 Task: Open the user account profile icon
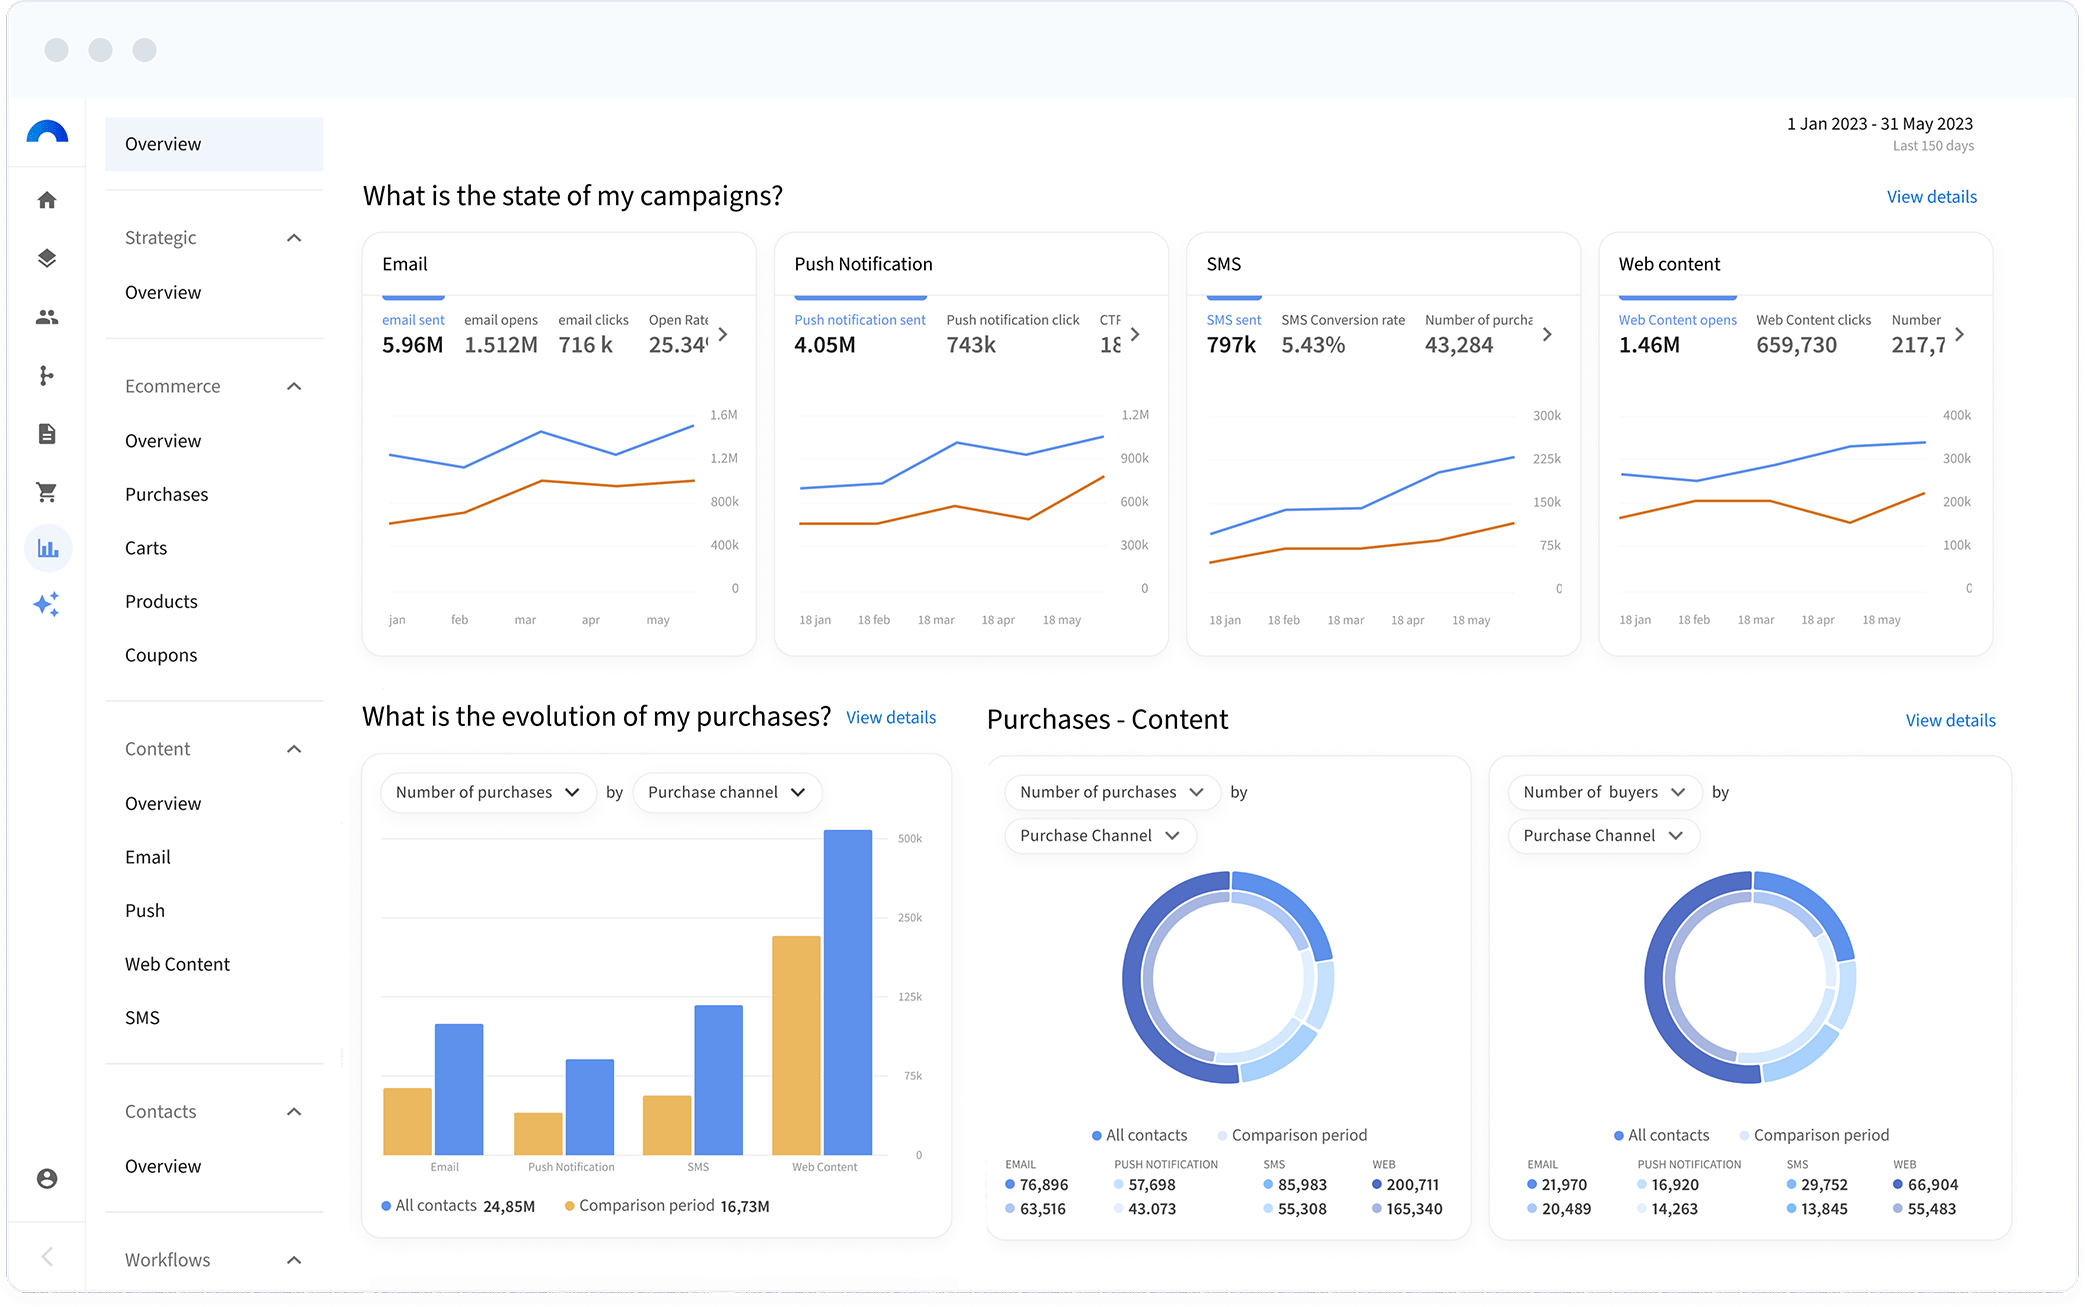tap(47, 1178)
